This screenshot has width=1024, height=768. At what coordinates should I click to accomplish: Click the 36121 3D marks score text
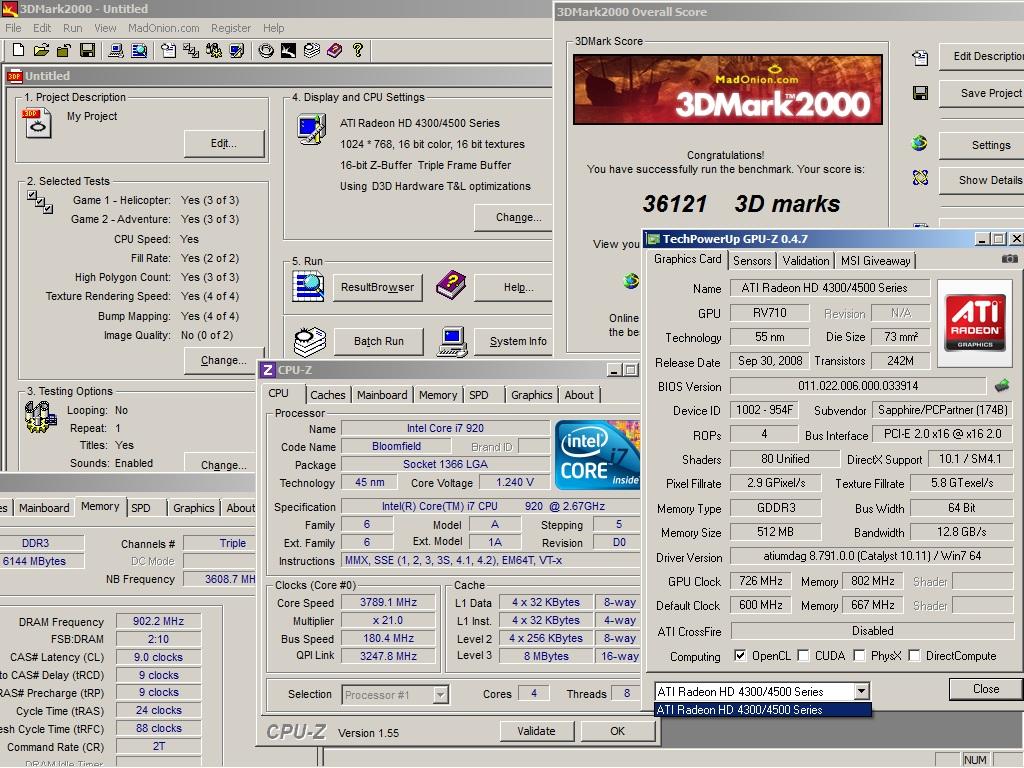[741, 204]
